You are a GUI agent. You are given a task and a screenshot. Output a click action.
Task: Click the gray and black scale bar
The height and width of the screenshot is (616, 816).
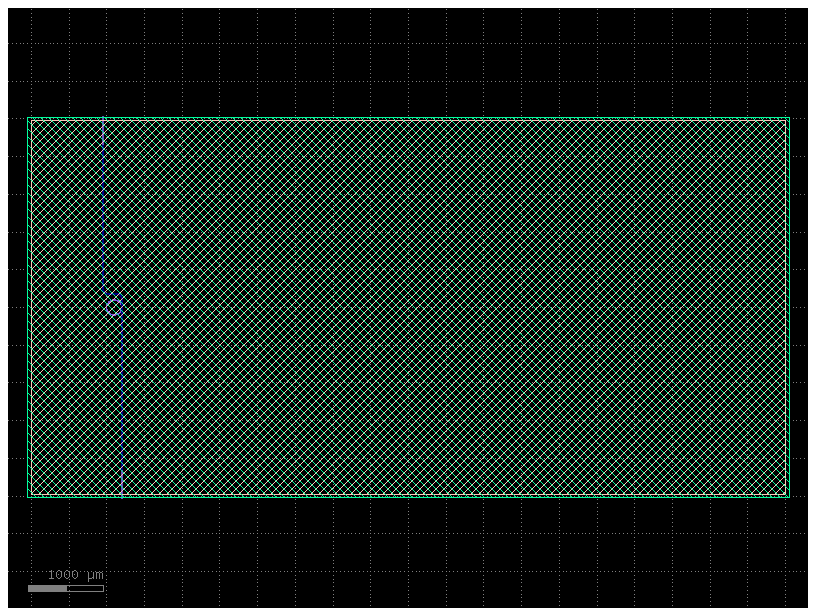pos(66,588)
